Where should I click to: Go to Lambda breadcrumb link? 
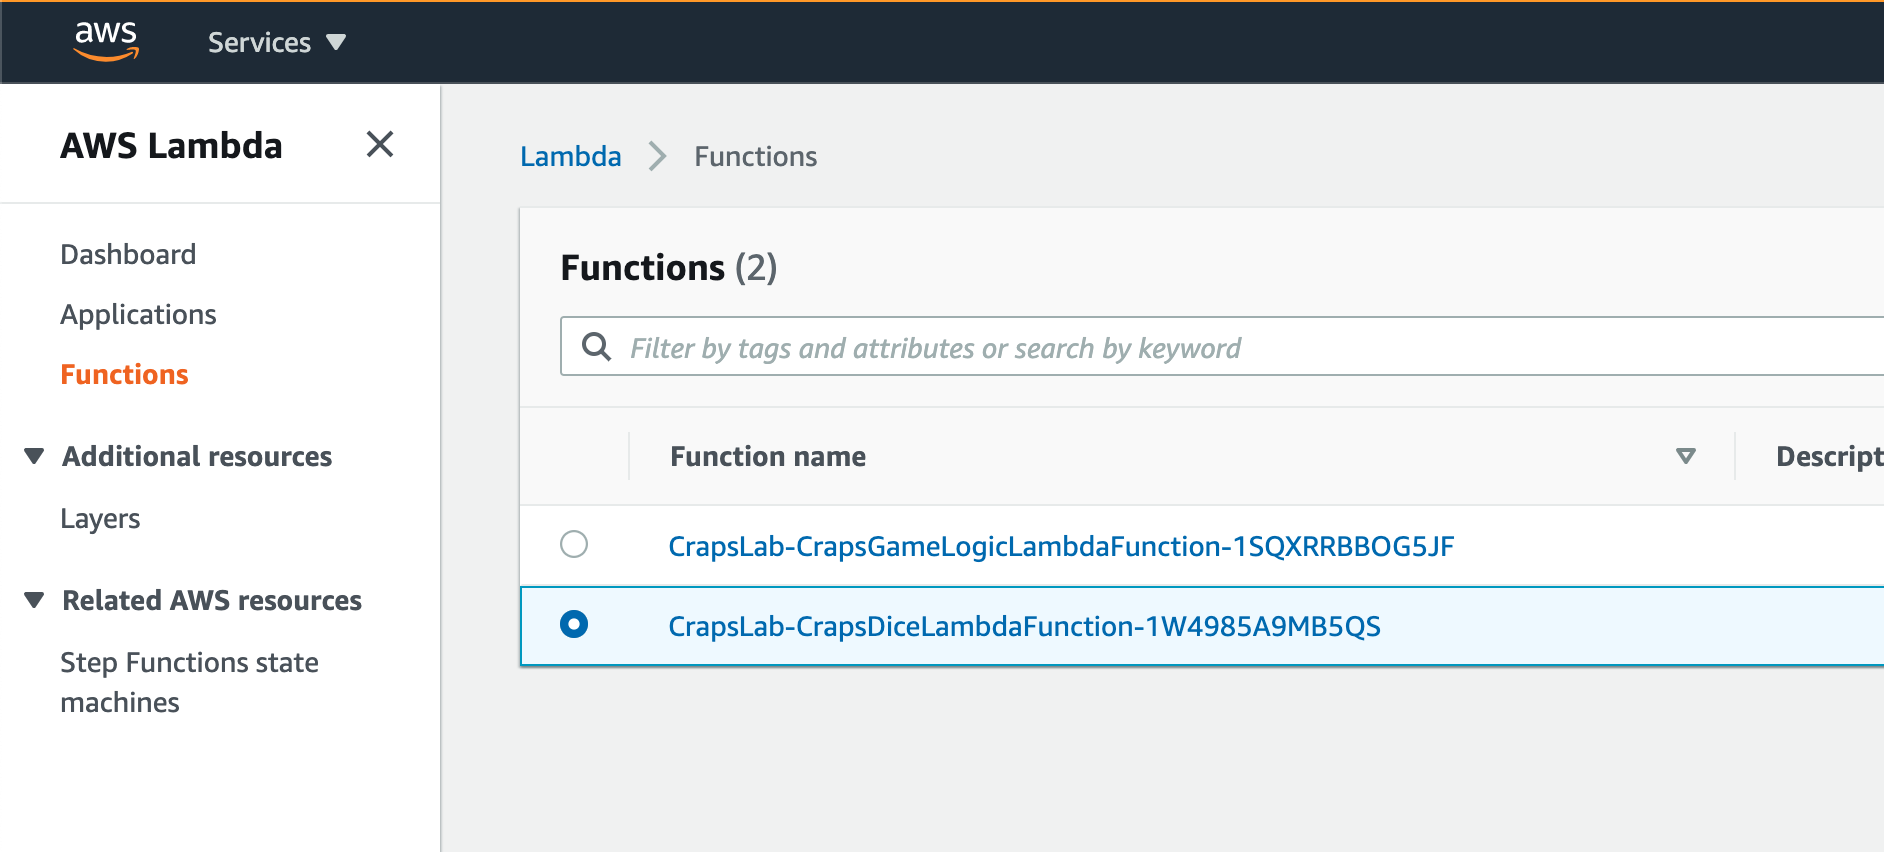click(x=571, y=156)
